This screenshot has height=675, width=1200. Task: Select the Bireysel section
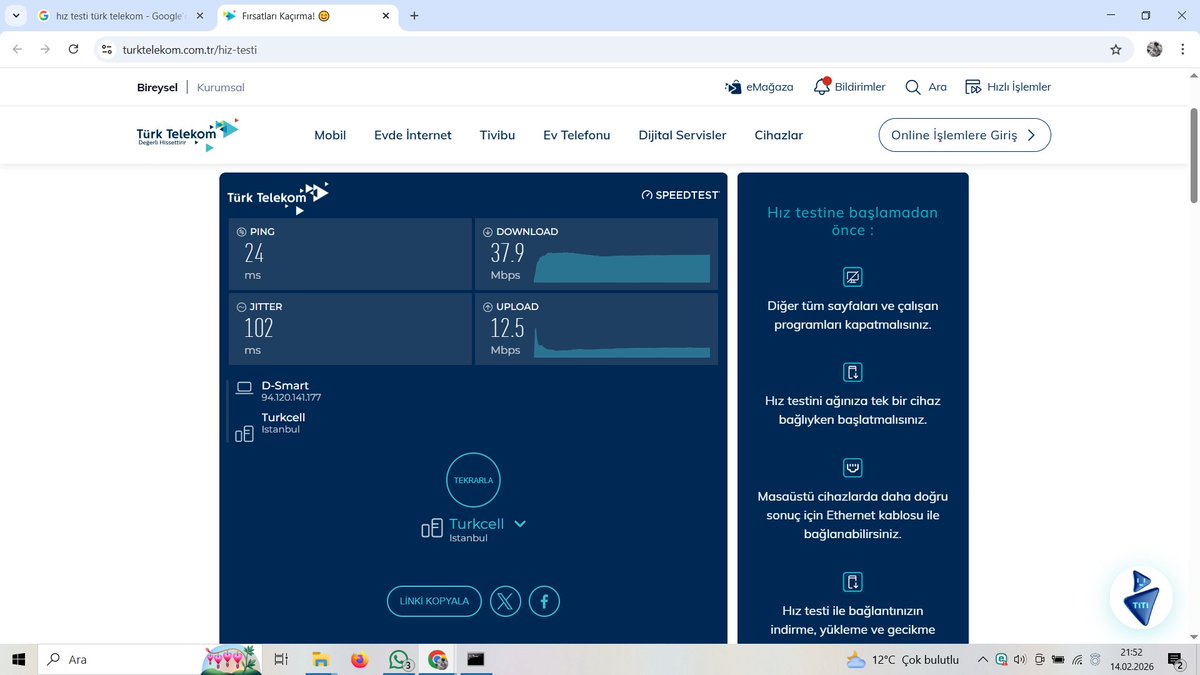pos(157,87)
